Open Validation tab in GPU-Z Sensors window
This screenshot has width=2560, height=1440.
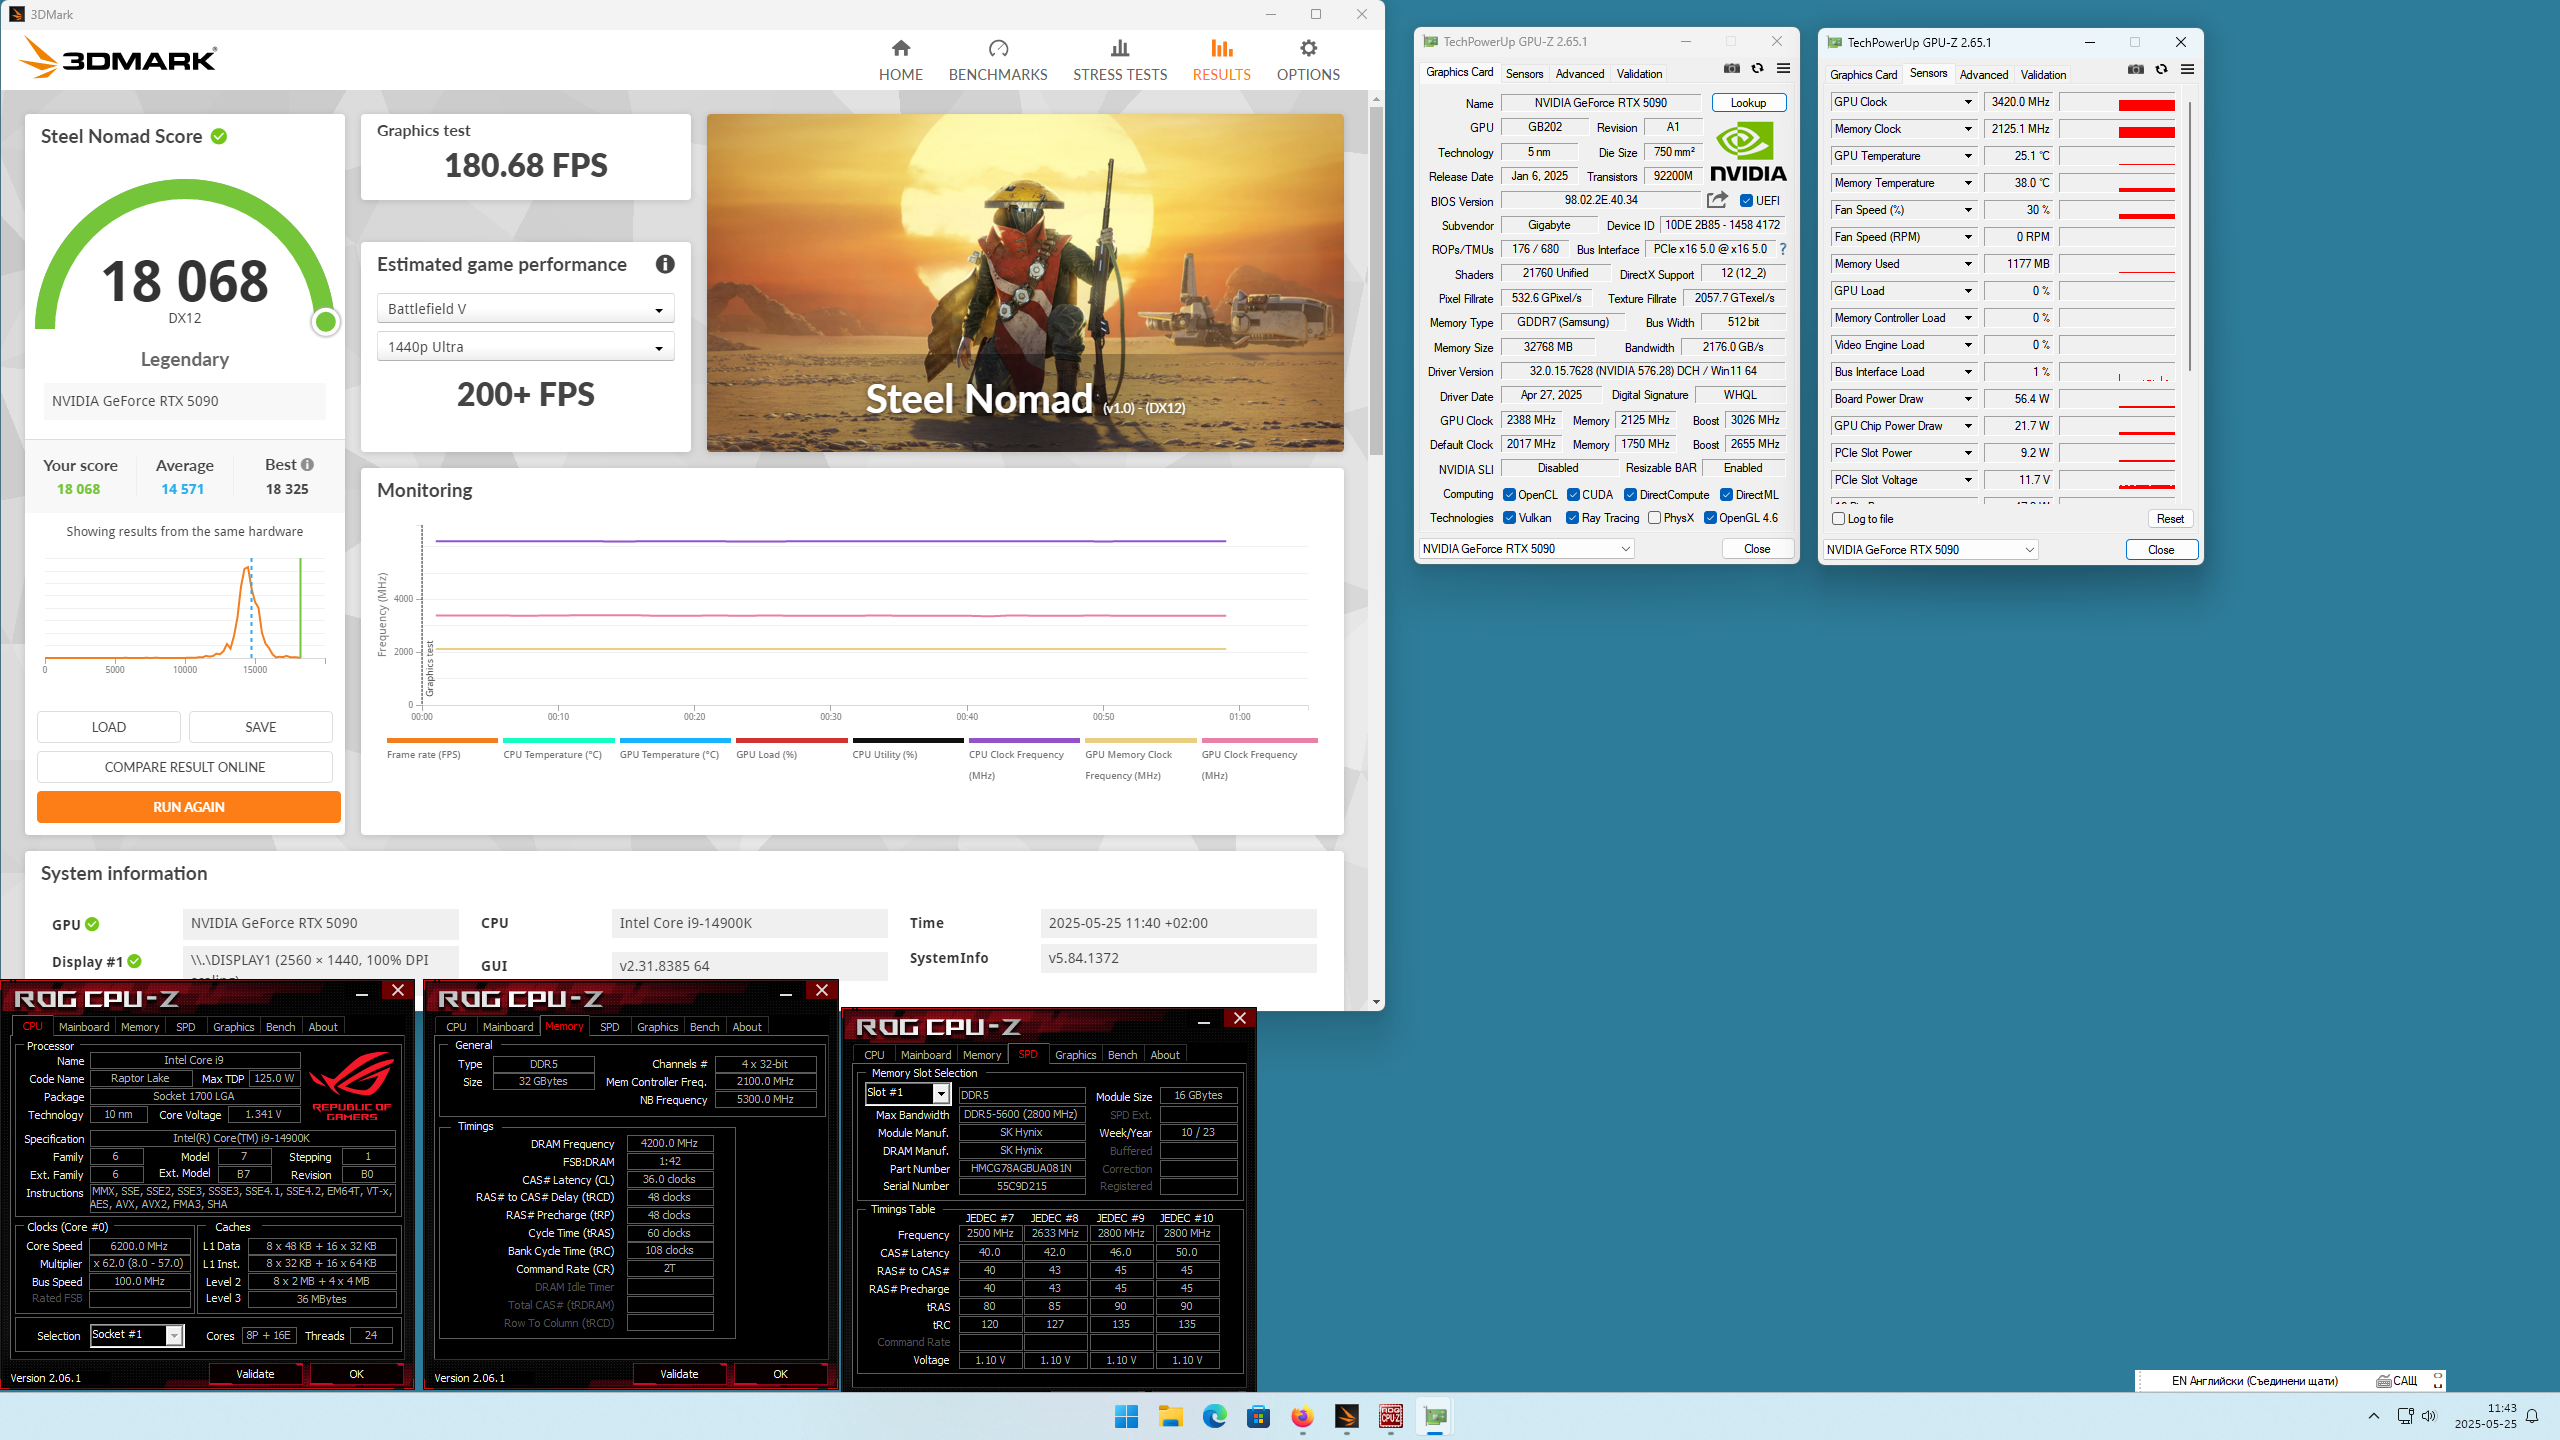(x=2042, y=75)
